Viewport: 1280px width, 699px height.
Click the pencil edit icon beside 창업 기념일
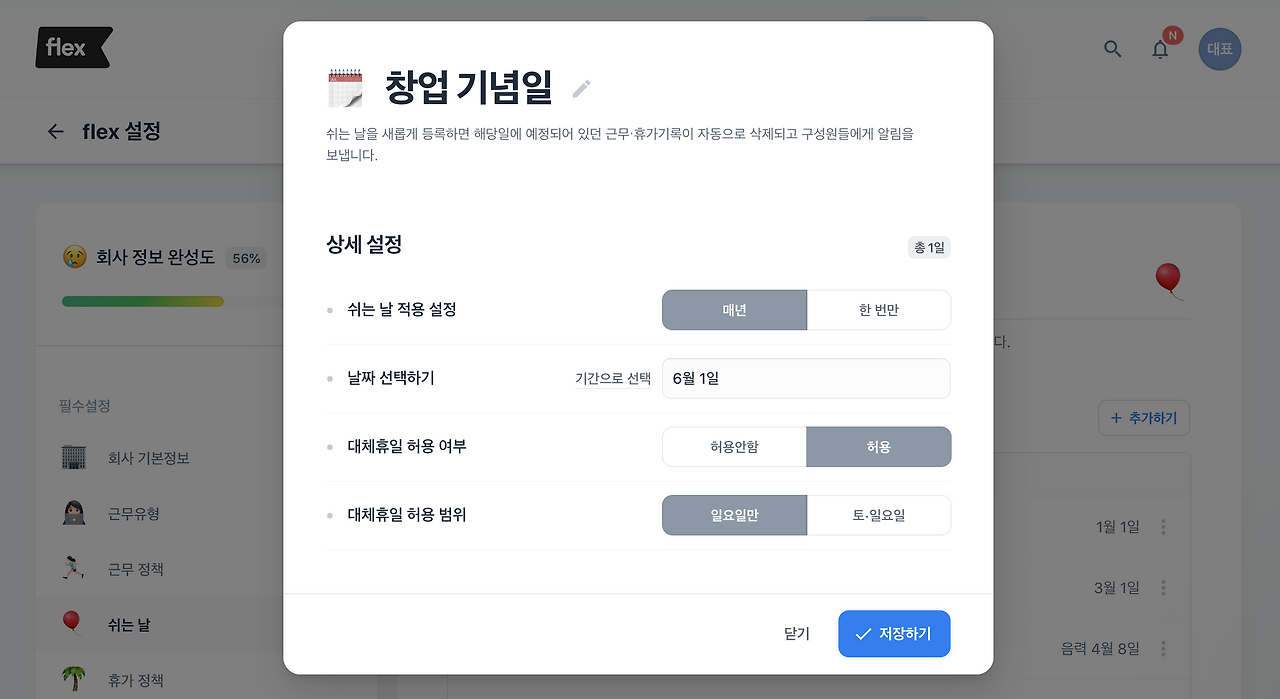pyautogui.click(x=582, y=89)
